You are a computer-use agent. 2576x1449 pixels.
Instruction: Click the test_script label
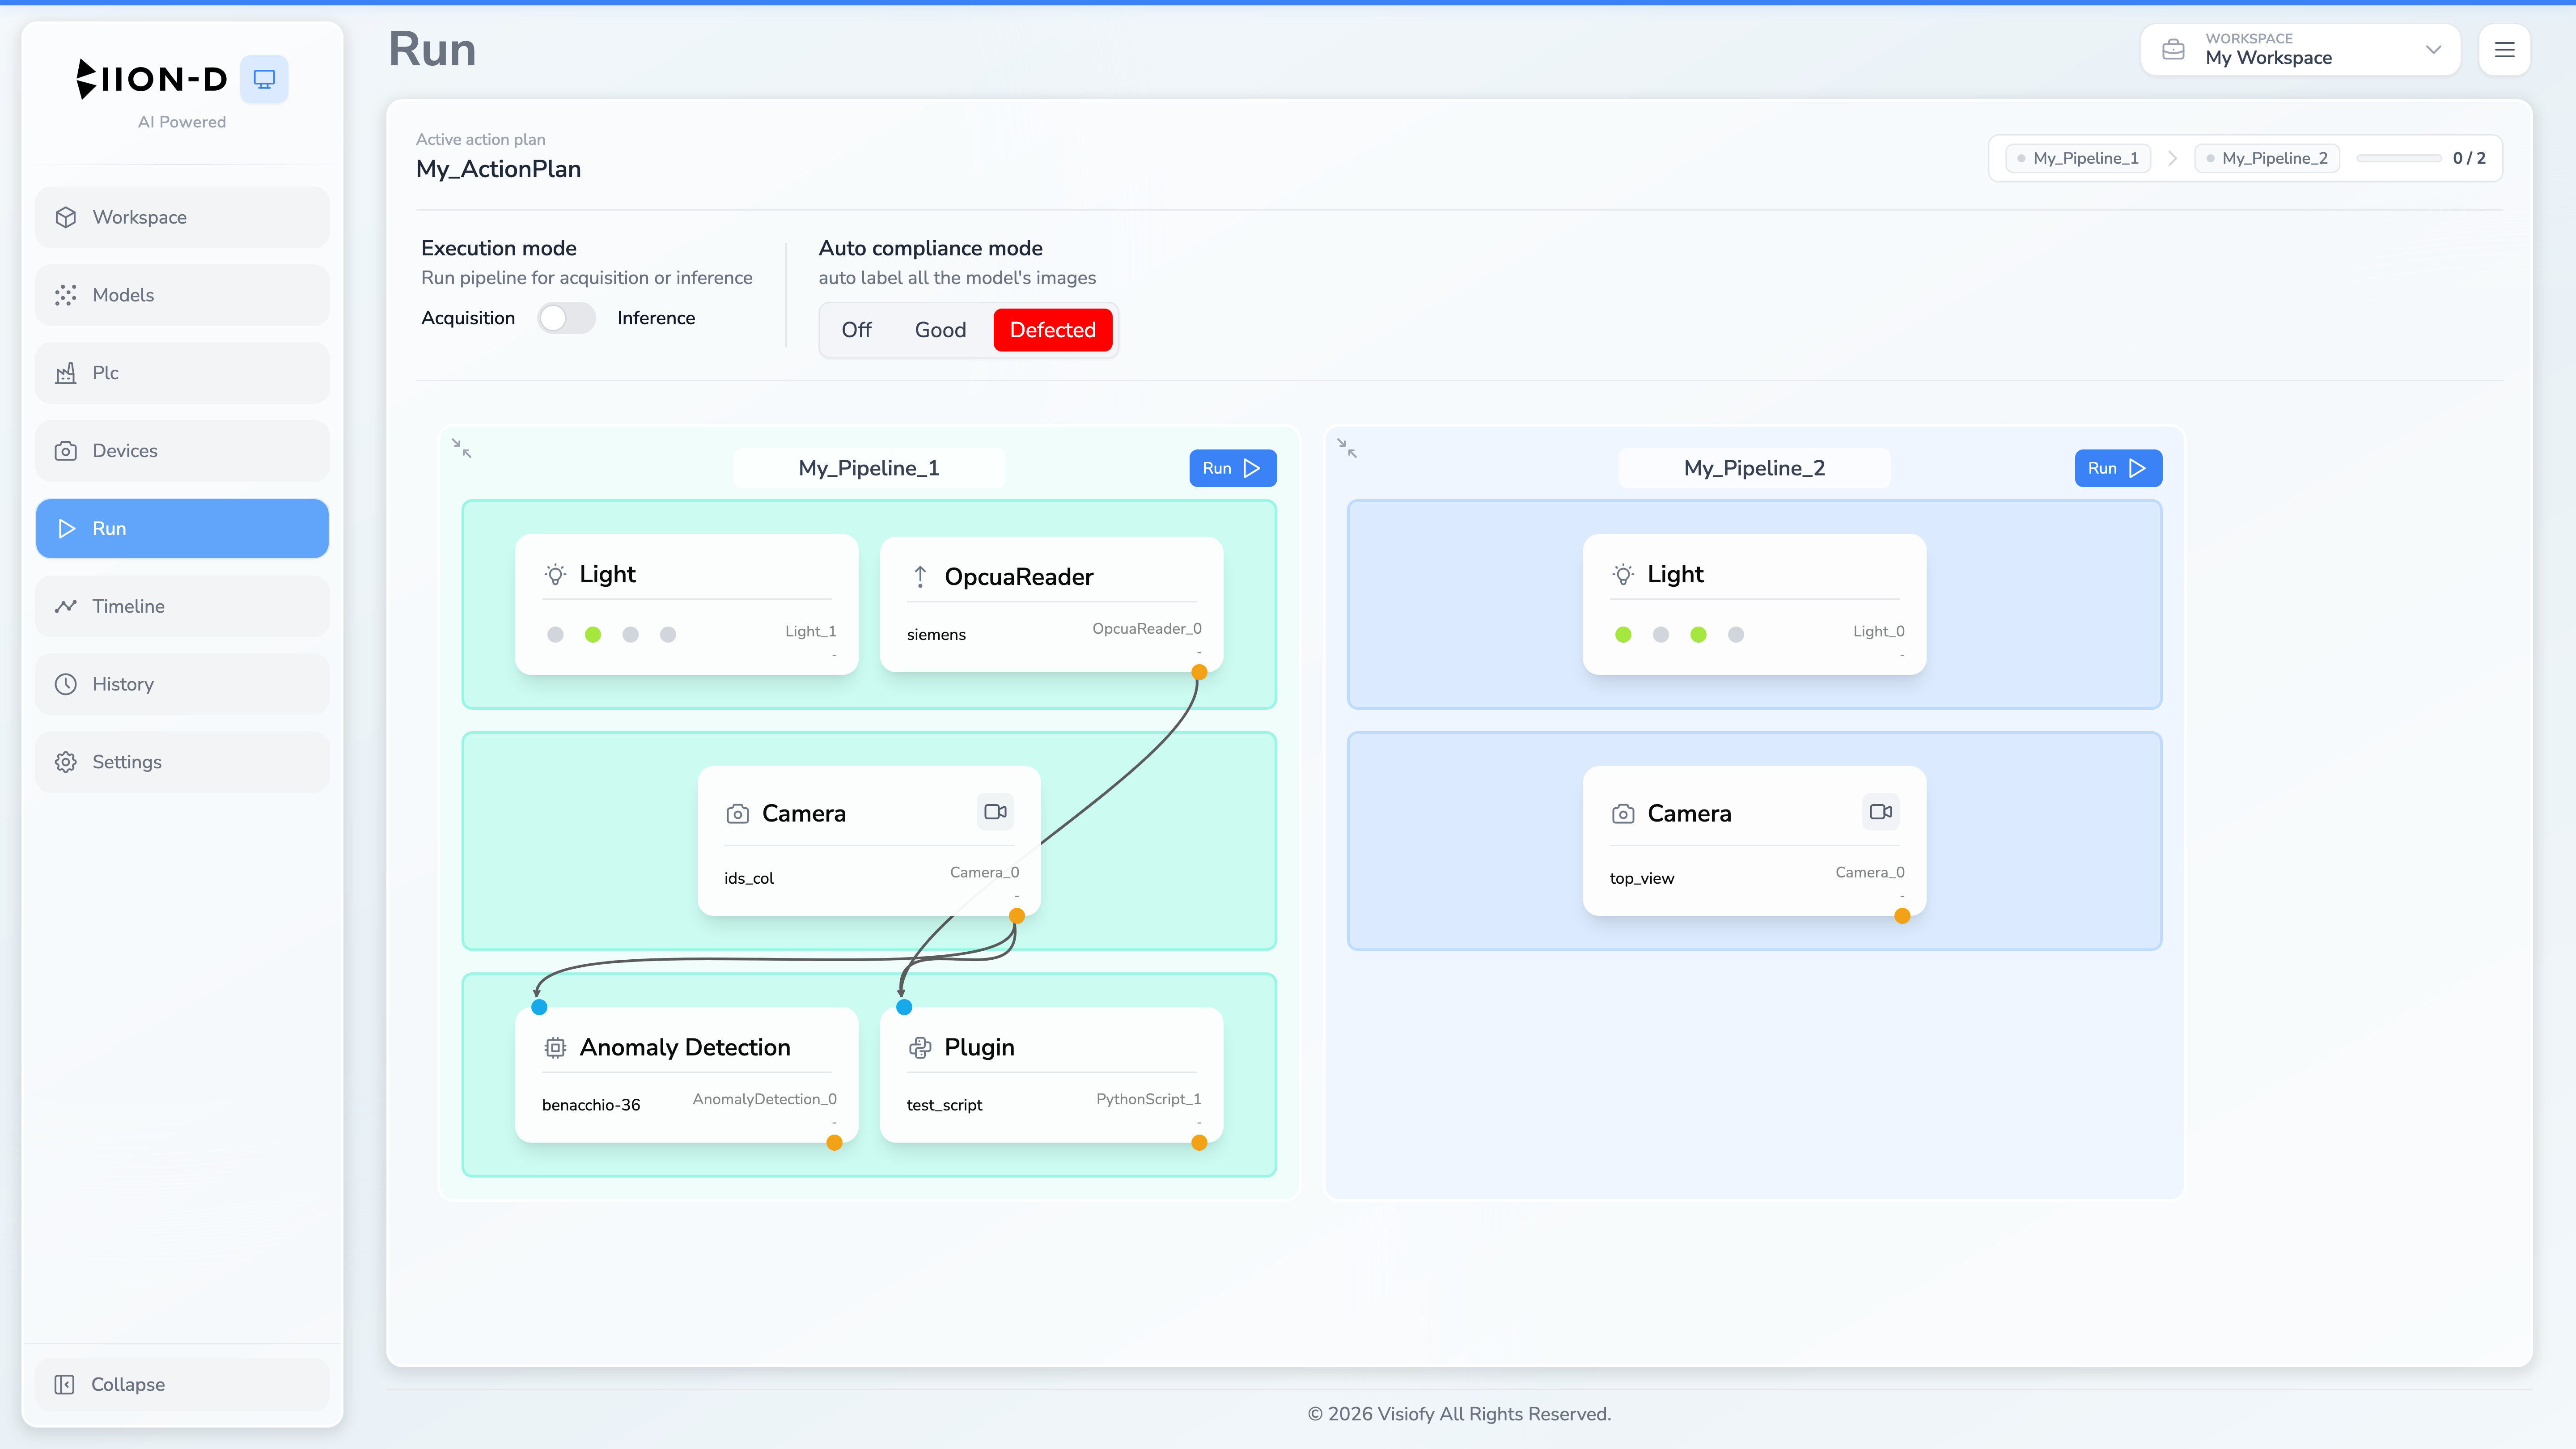944,1105
